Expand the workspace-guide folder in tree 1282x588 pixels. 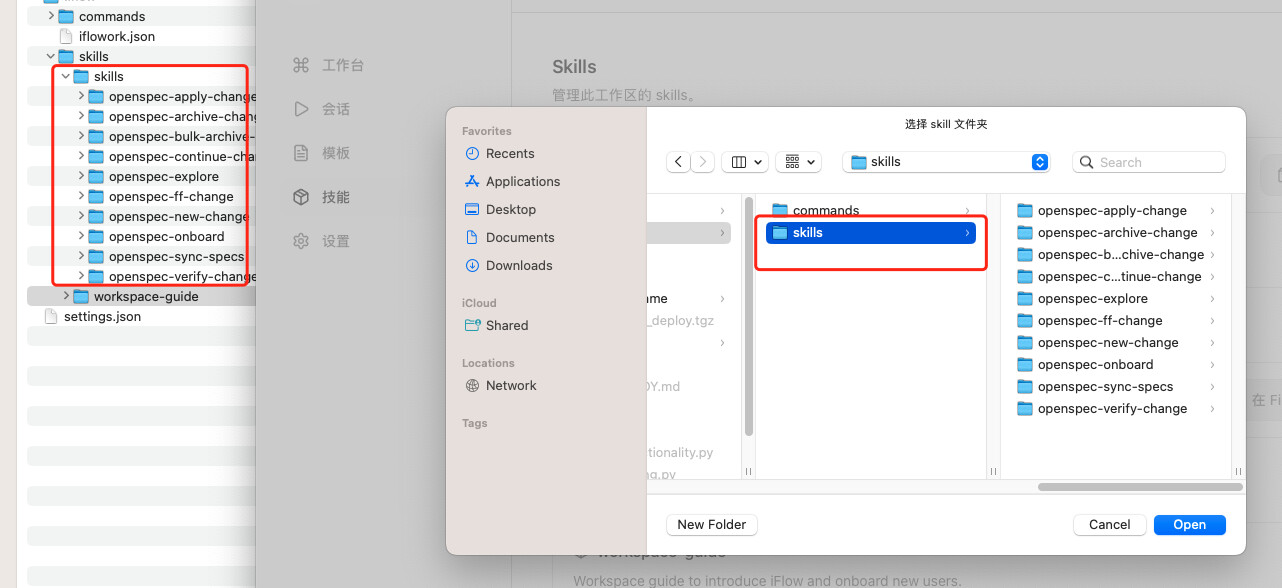coord(66,297)
